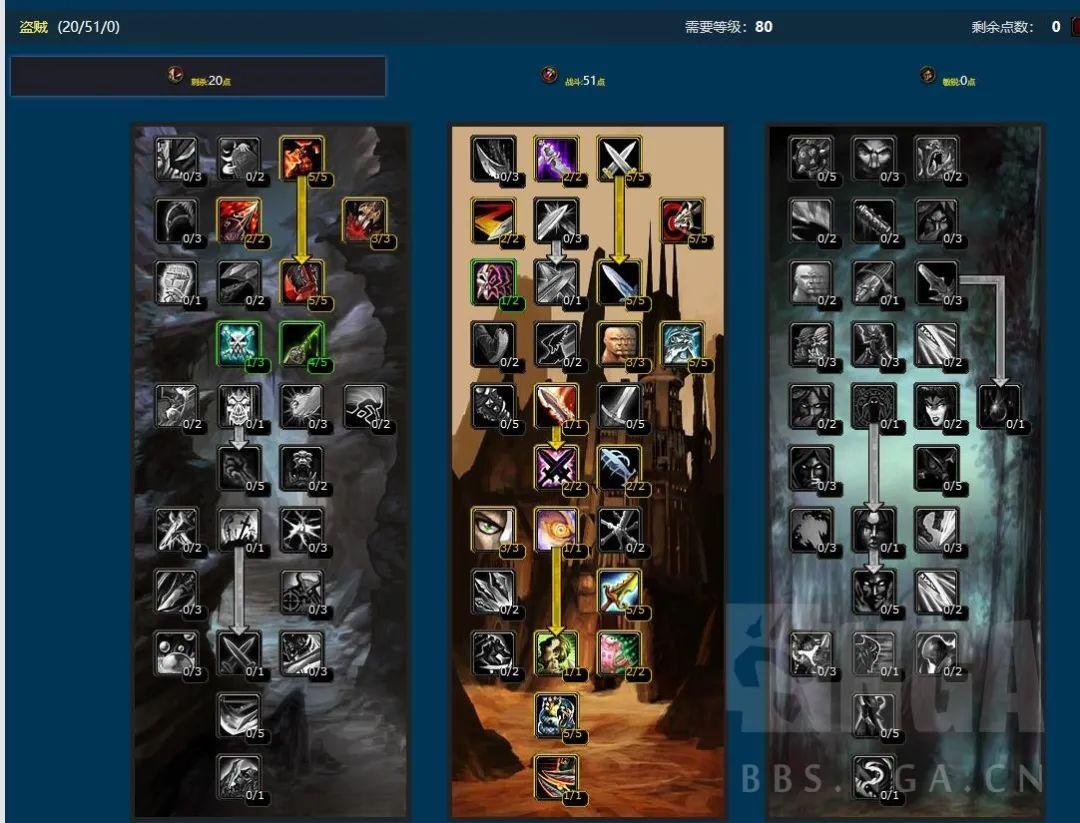Click Riposte (0/1) in Combat tree
This screenshot has height=823, width=1080.
tap(556, 282)
